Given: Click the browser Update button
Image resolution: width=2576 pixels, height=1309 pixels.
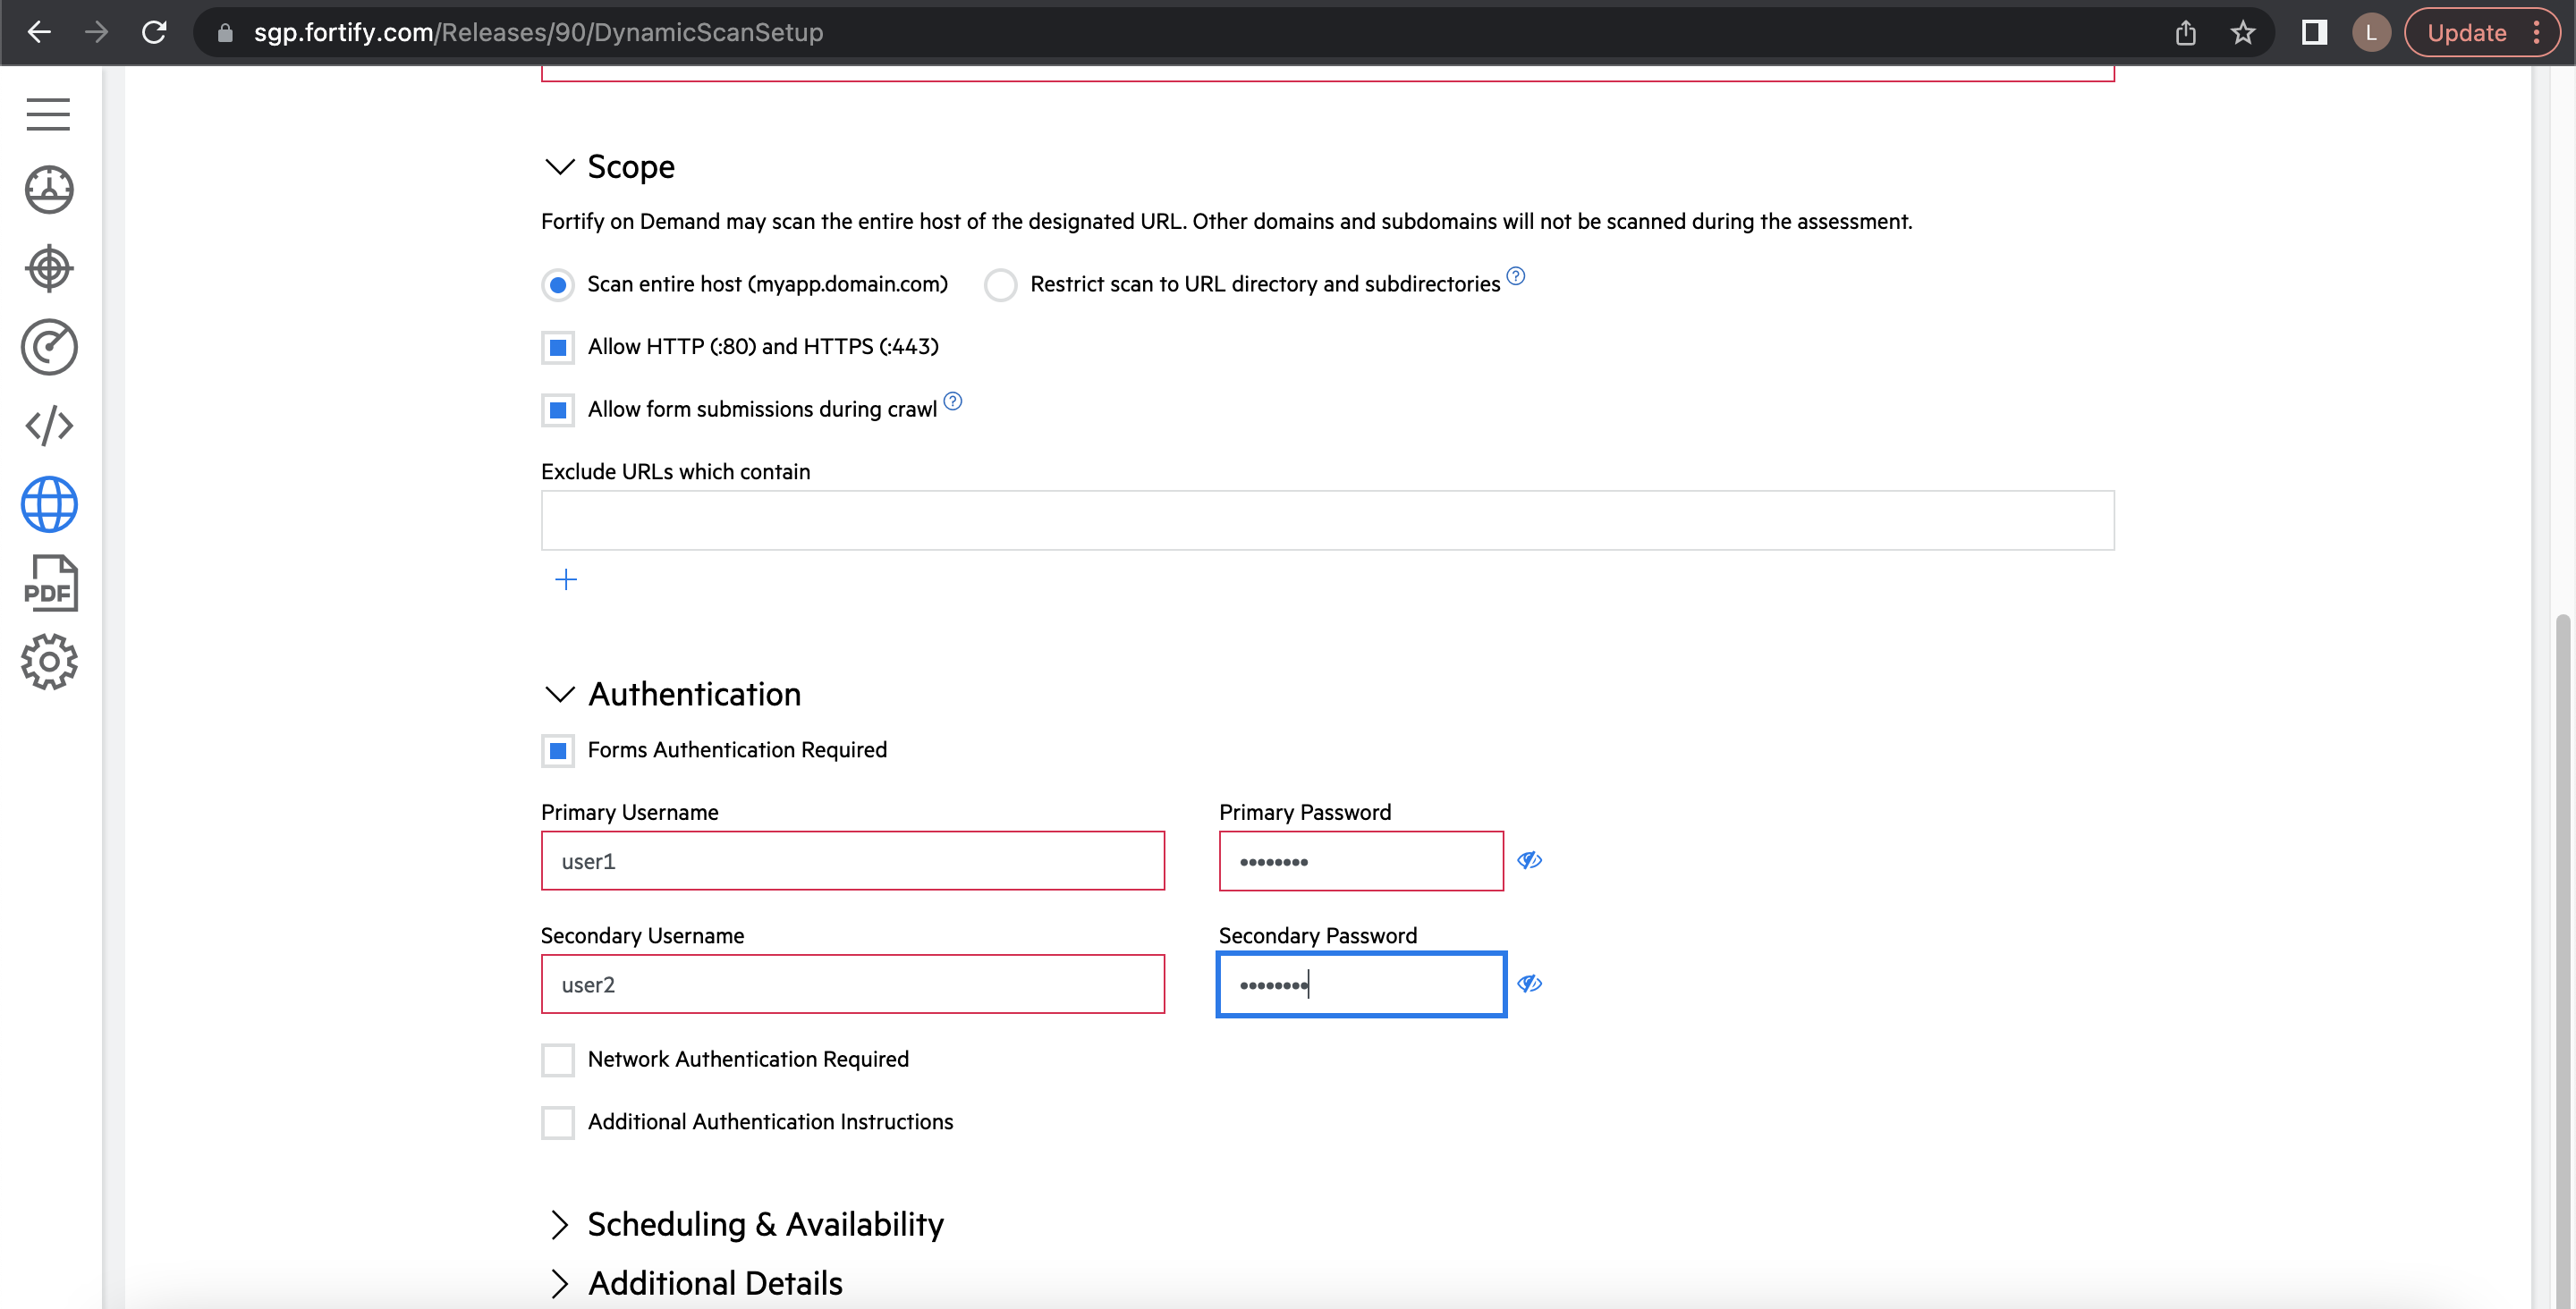Looking at the screenshot, I should [2465, 33].
